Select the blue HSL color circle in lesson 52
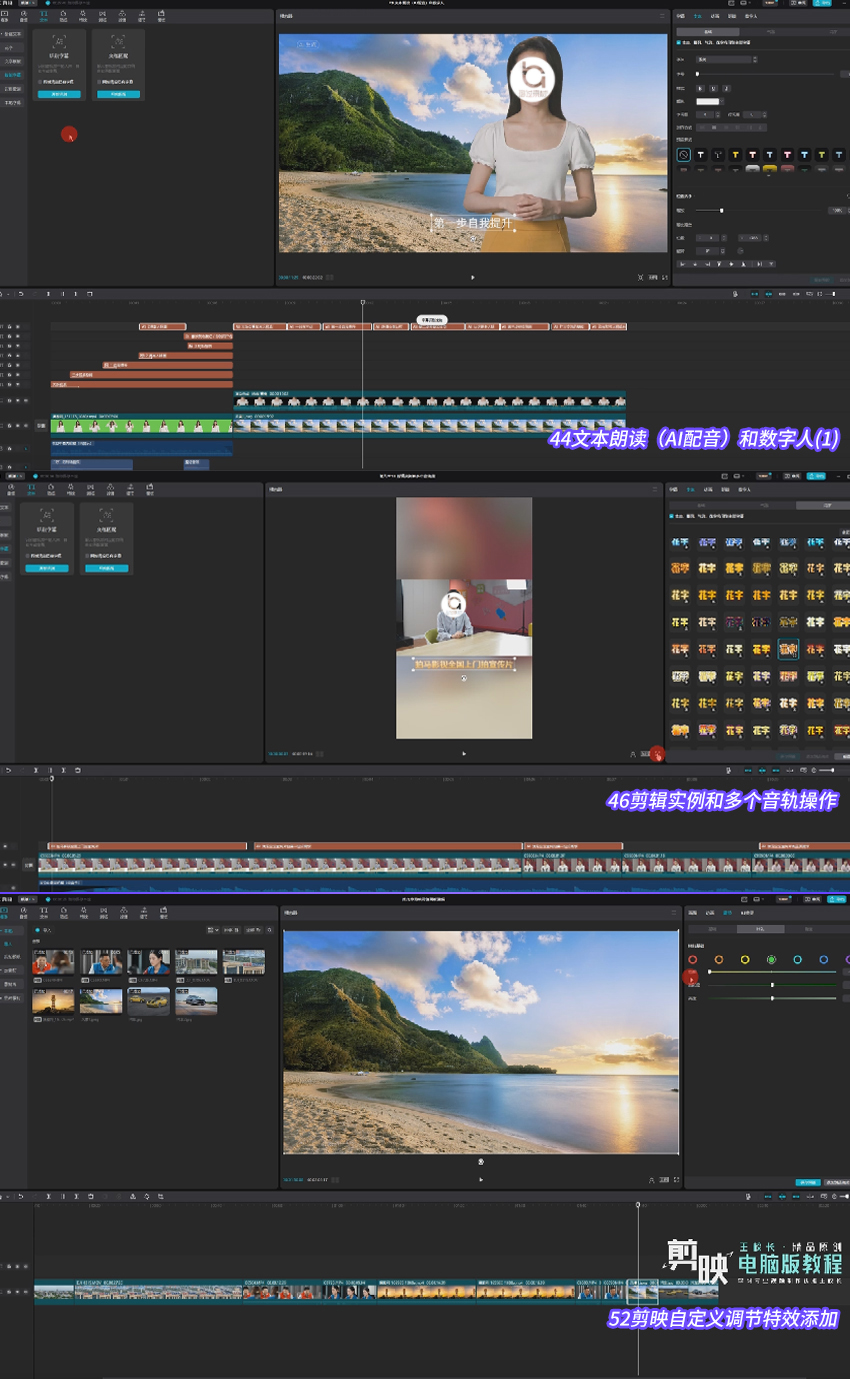The image size is (850, 1379). 824,960
